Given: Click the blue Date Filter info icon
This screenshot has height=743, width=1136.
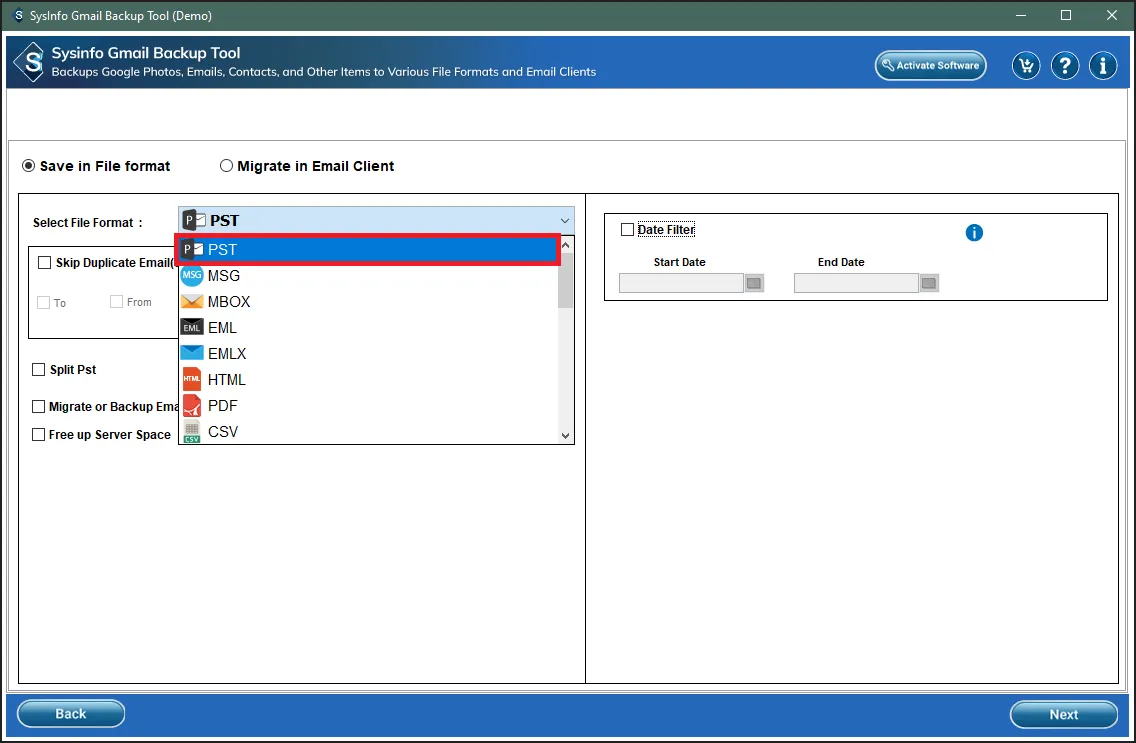Looking at the screenshot, I should [974, 233].
